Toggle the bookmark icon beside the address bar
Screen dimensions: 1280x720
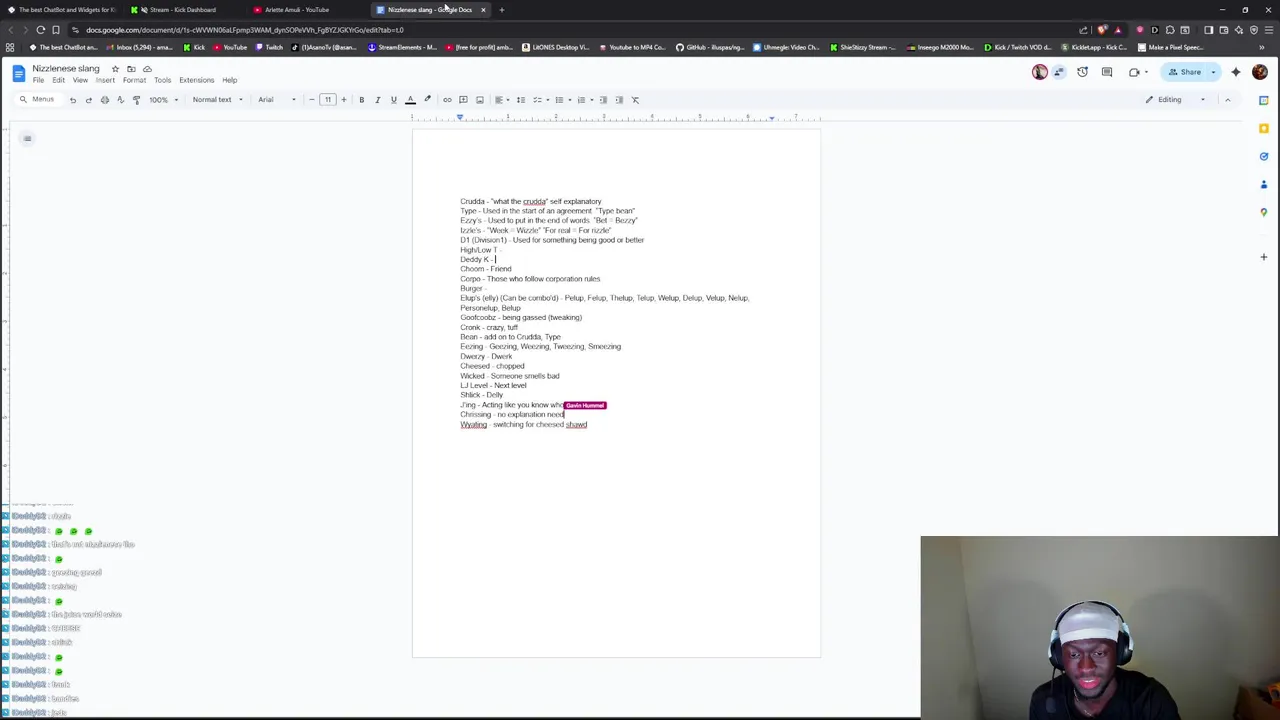(x=56, y=30)
